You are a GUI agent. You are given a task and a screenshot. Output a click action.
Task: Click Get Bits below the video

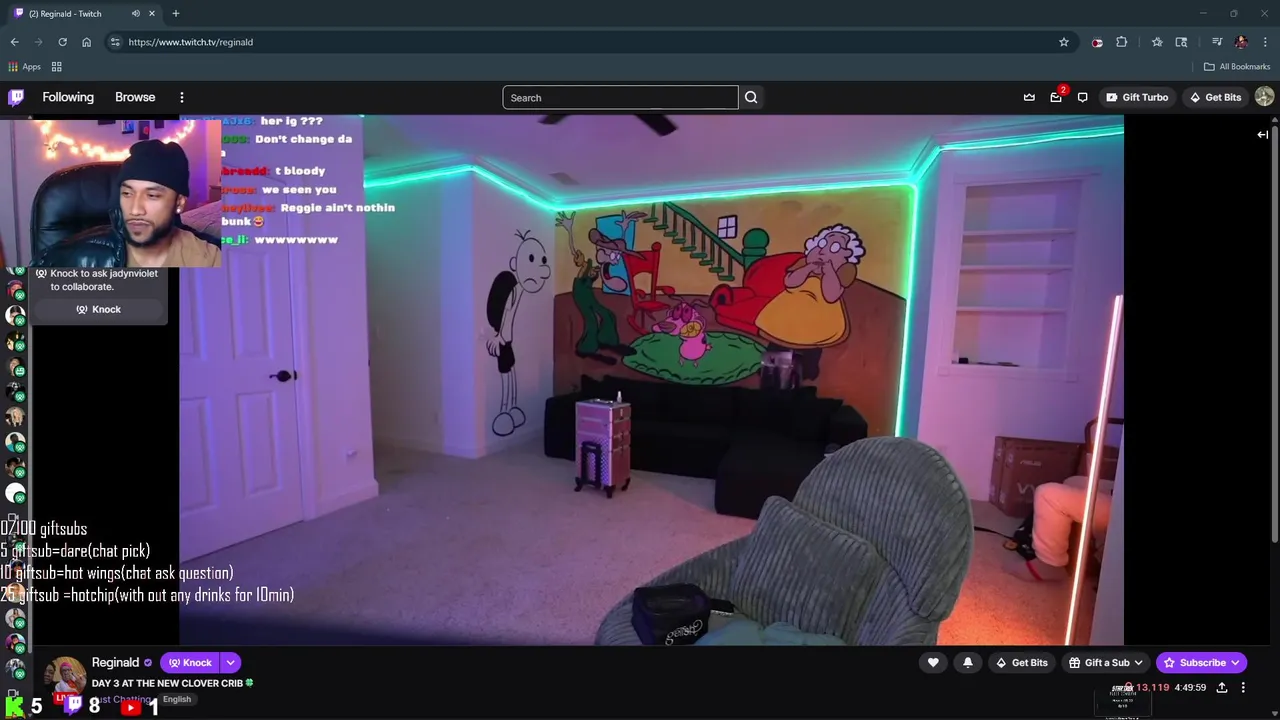[1021, 662]
